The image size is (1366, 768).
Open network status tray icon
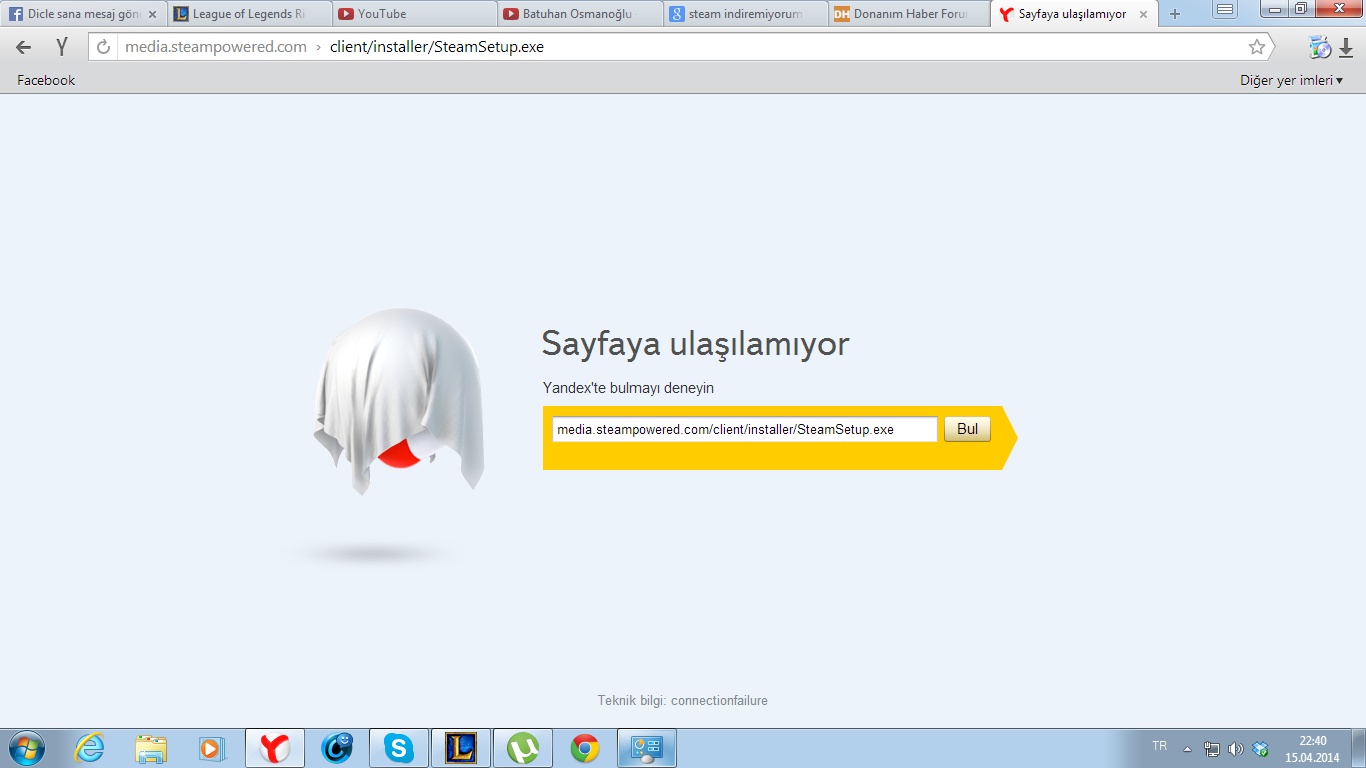point(1212,748)
